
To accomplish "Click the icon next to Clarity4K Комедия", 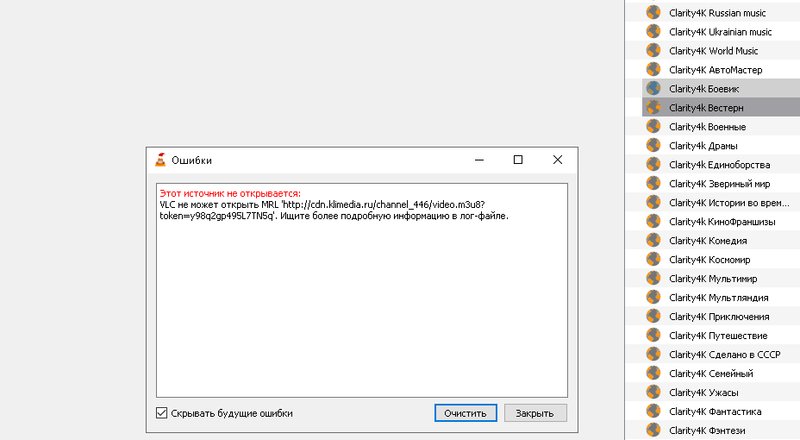I will tap(654, 241).
